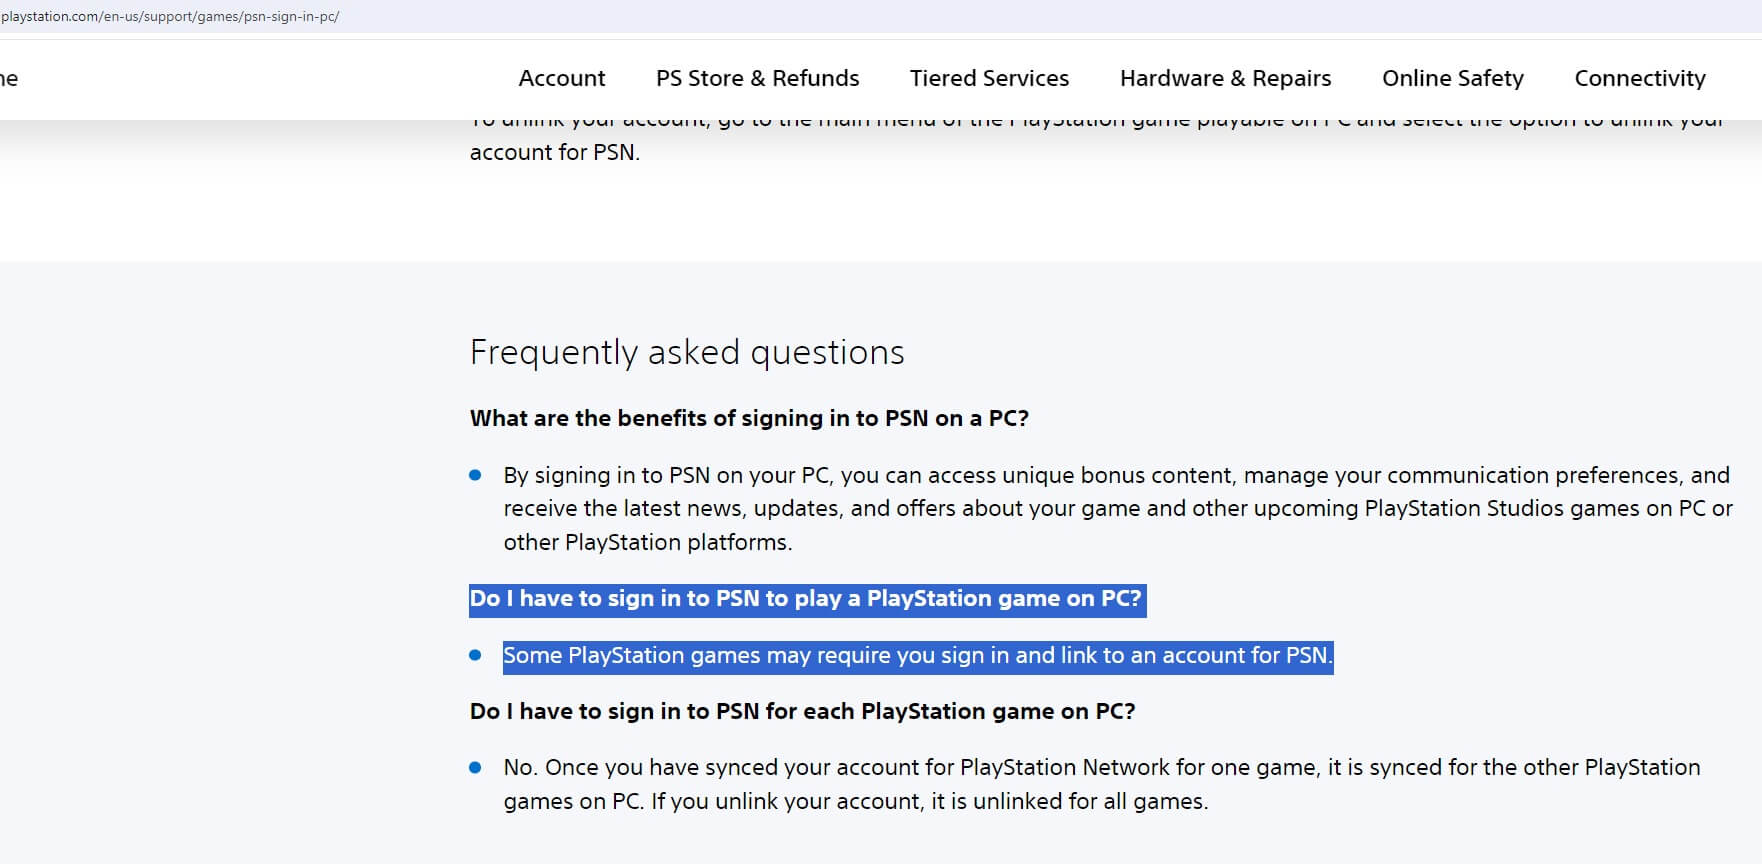Open Hardware & Repairs menu

click(x=1225, y=78)
